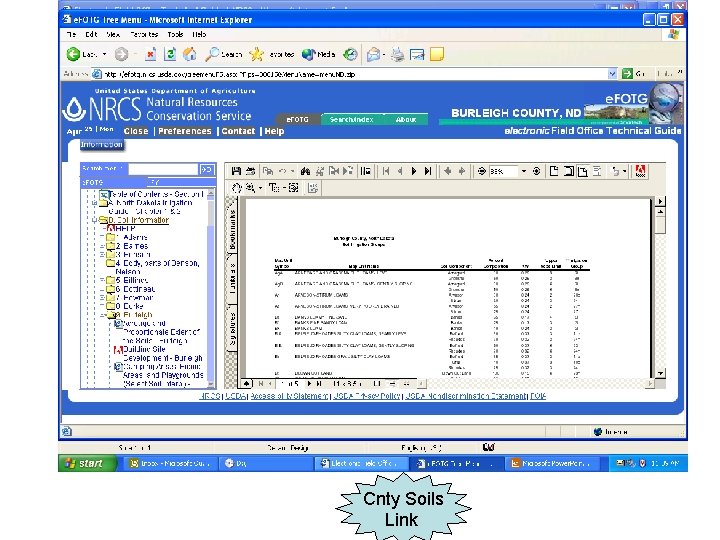Screen dimensions: 720x540
Task: Click the PDF toolbar print icon
Action: click(250, 171)
